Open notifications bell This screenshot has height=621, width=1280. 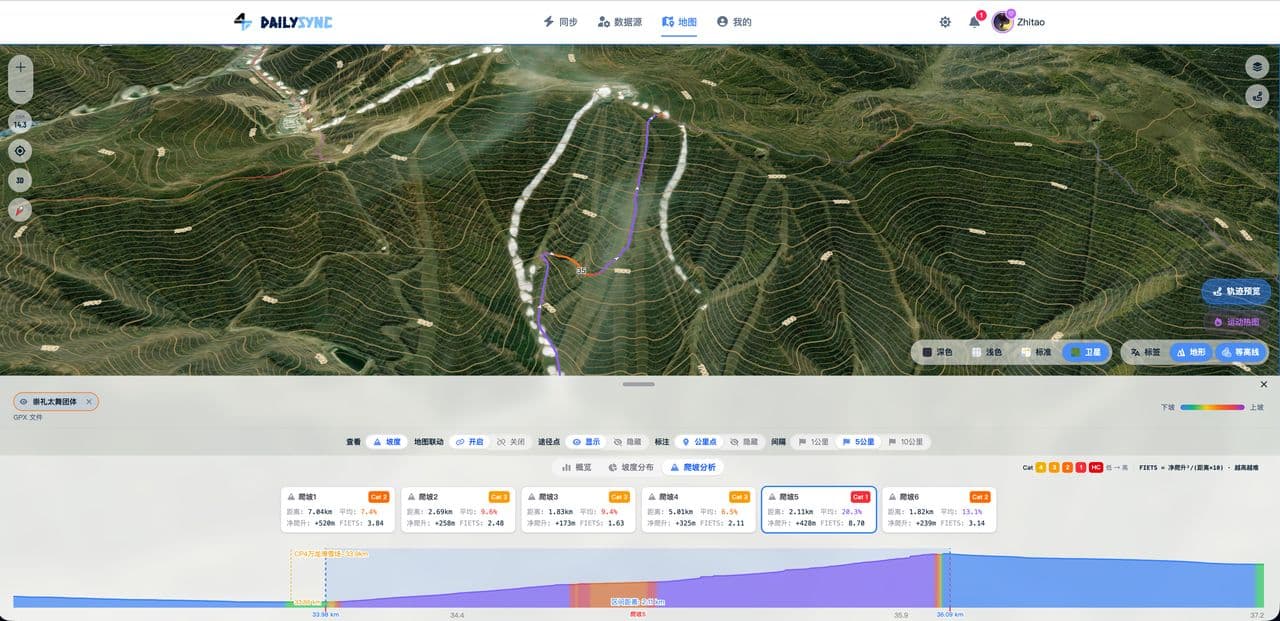coord(975,22)
